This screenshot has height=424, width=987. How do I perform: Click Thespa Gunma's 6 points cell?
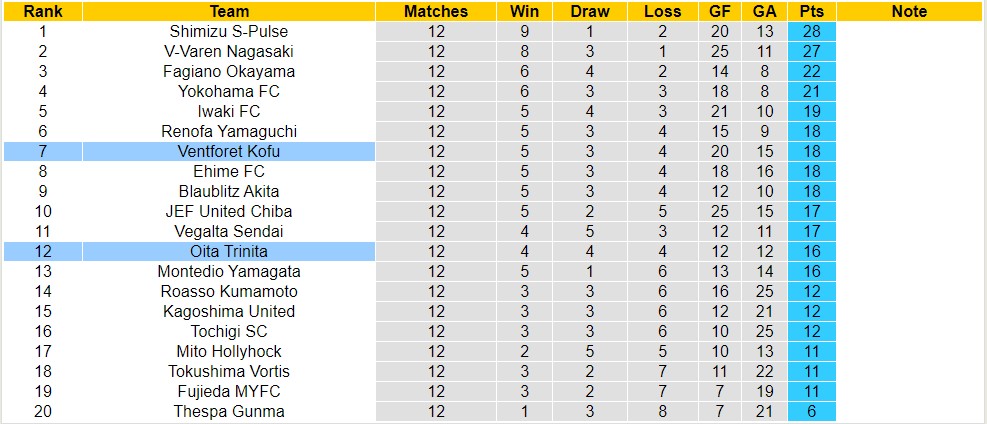811,411
